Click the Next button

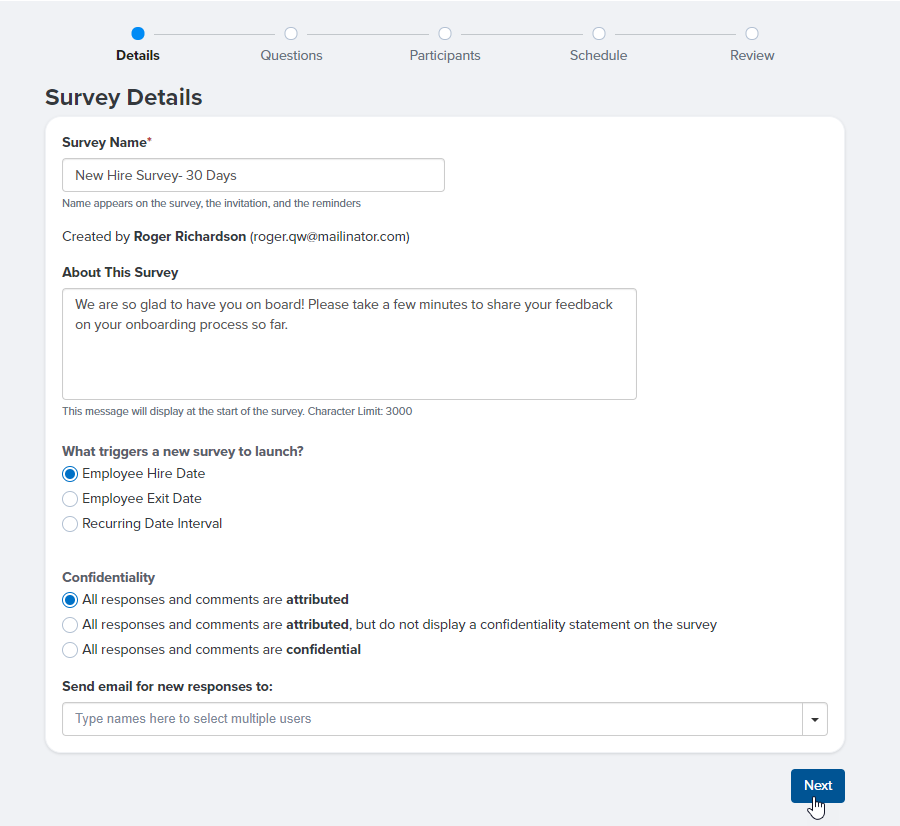(x=817, y=786)
